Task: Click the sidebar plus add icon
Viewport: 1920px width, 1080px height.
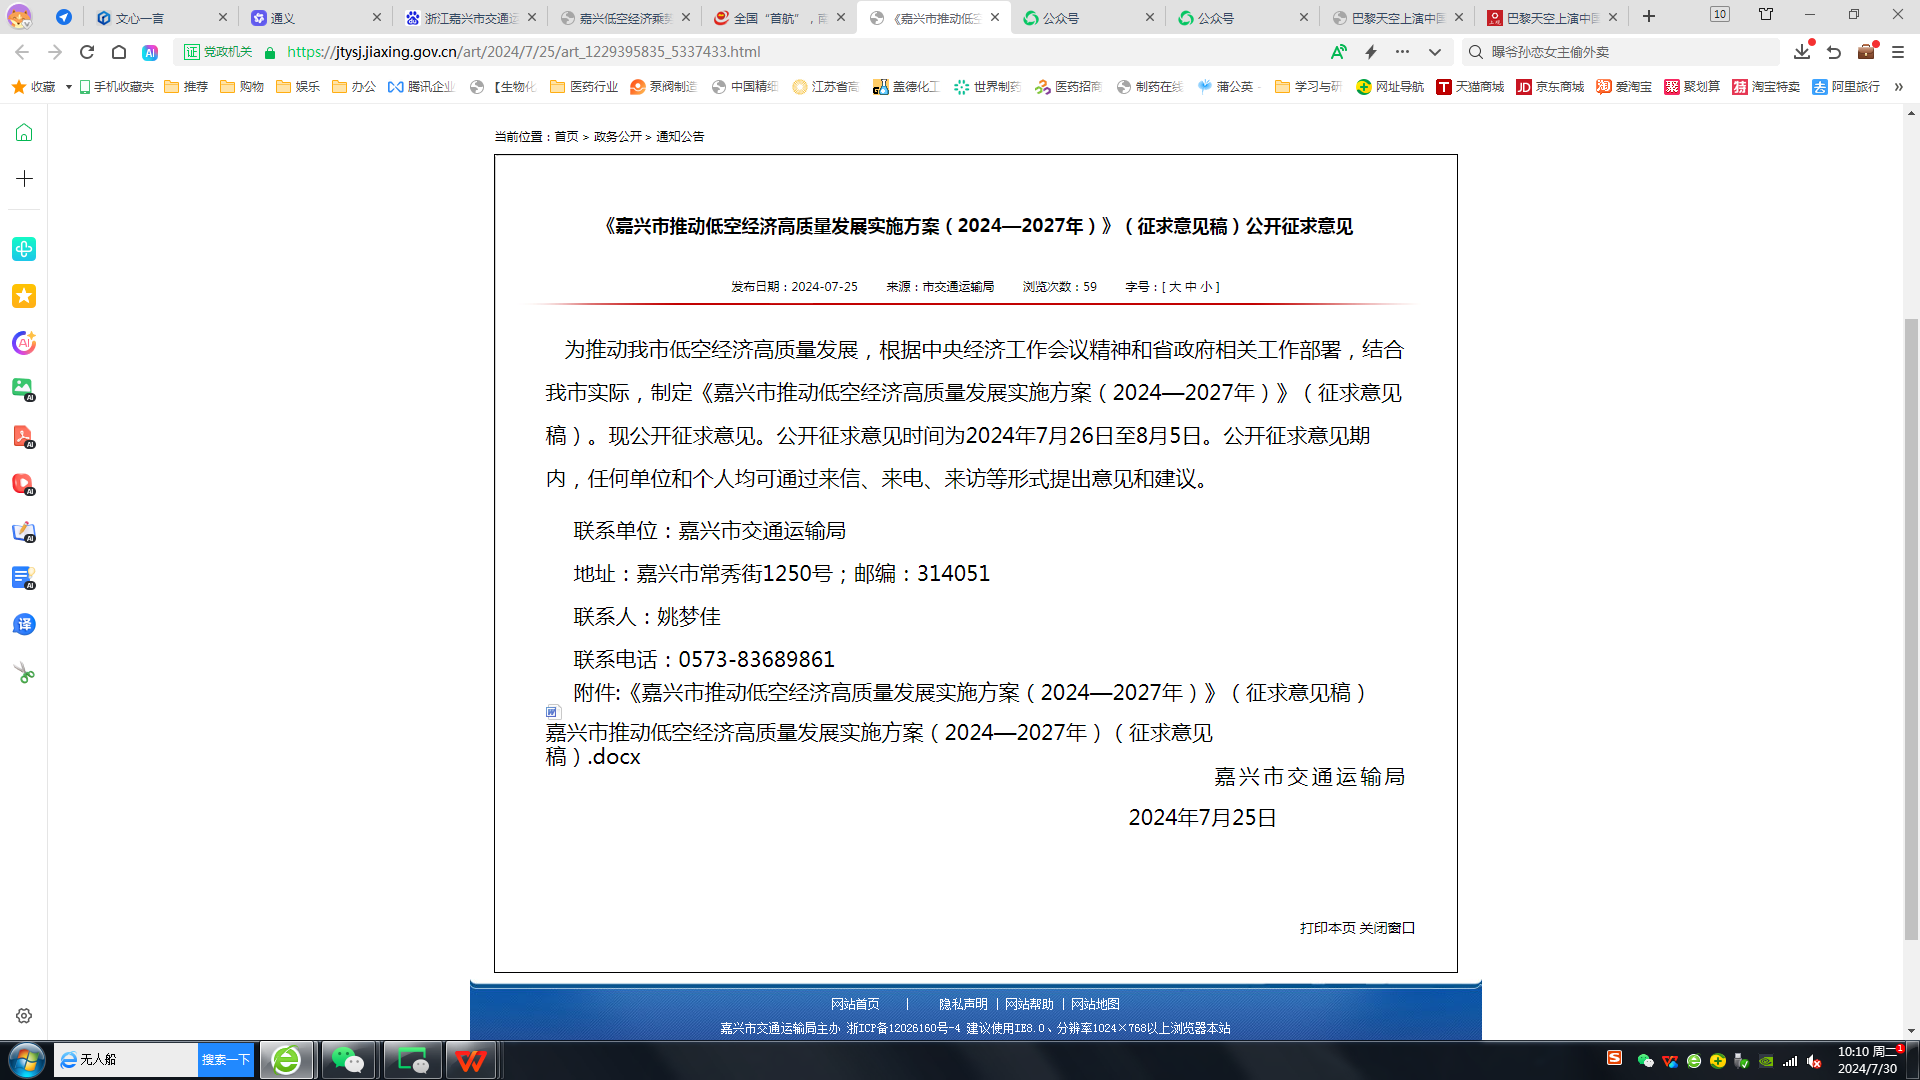Action: pos(24,179)
